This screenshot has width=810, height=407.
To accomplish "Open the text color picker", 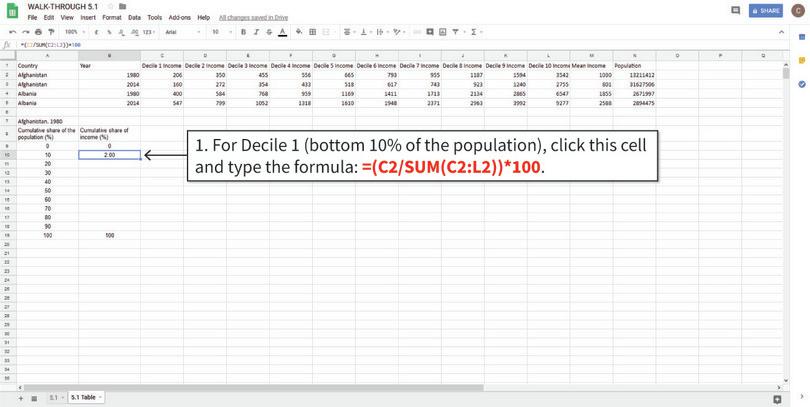I will (x=282, y=32).
